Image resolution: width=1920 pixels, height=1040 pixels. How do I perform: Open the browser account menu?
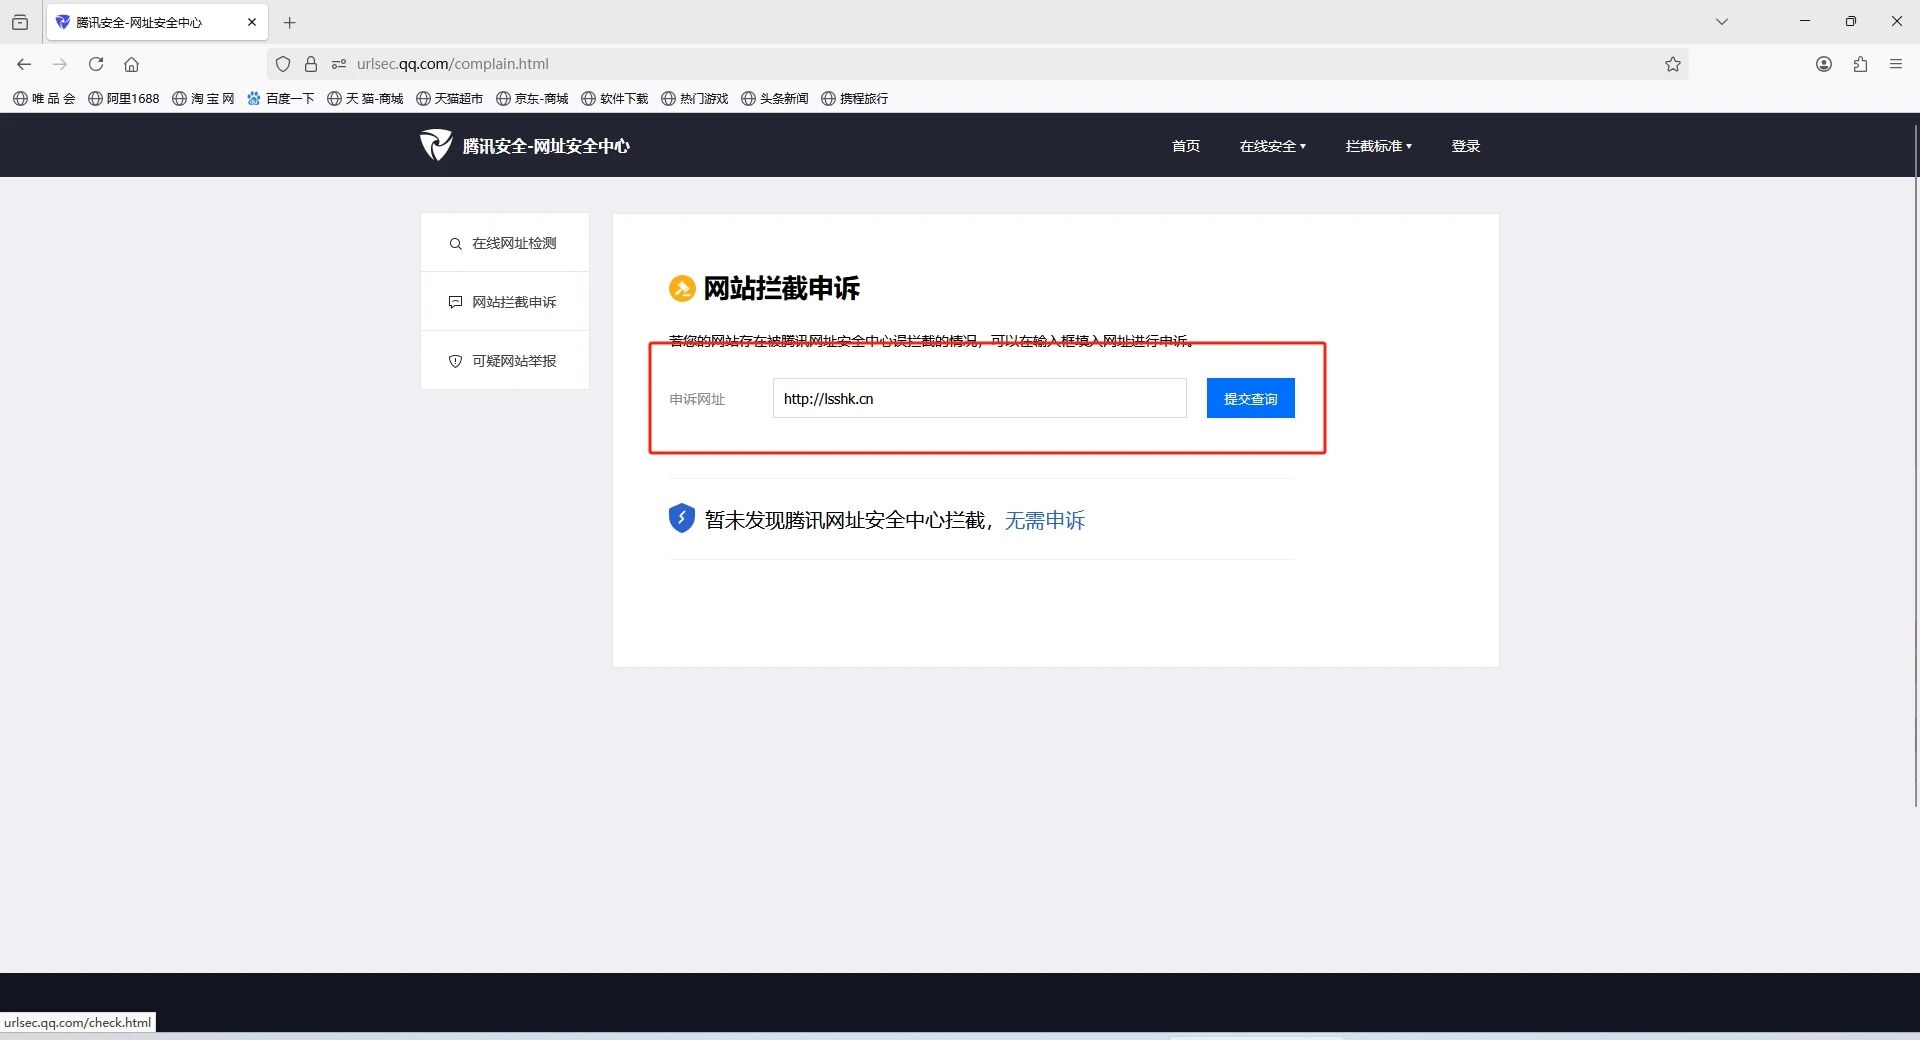[x=1824, y=64]
